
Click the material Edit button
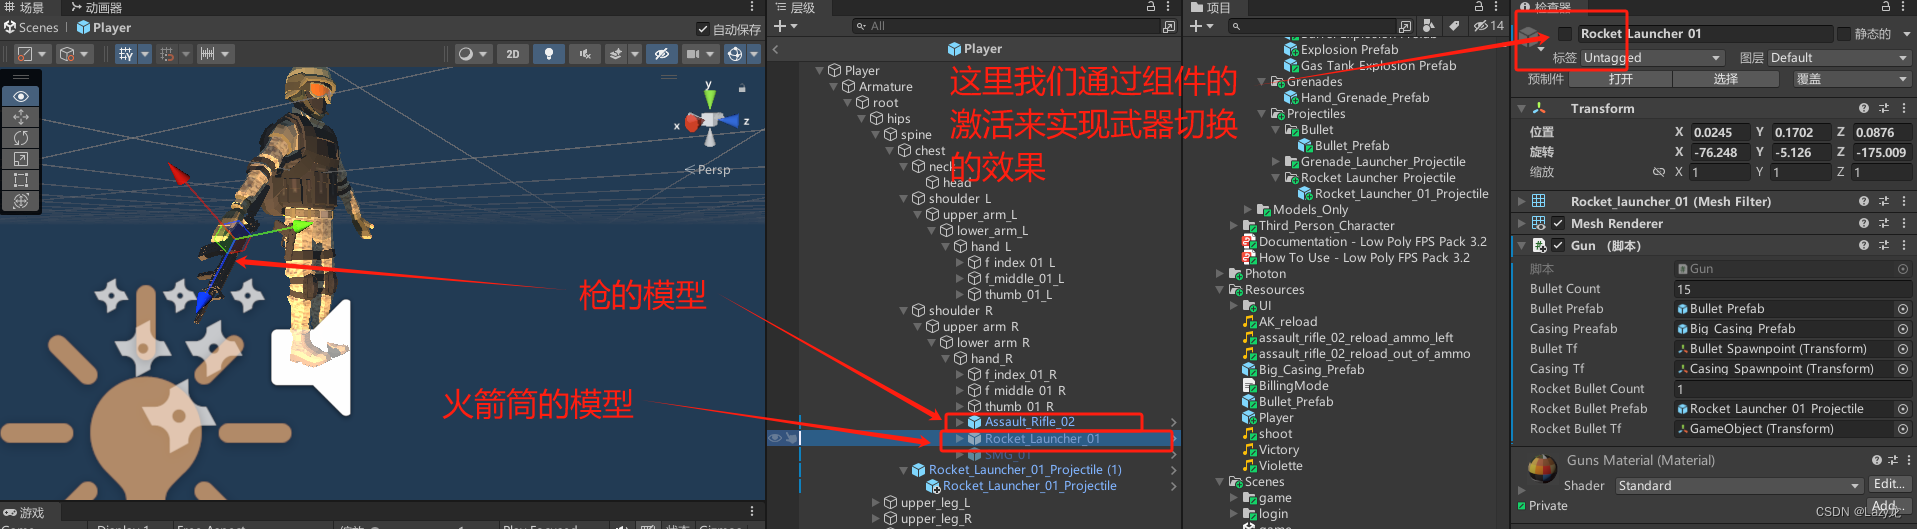(x=1888, y=484)
